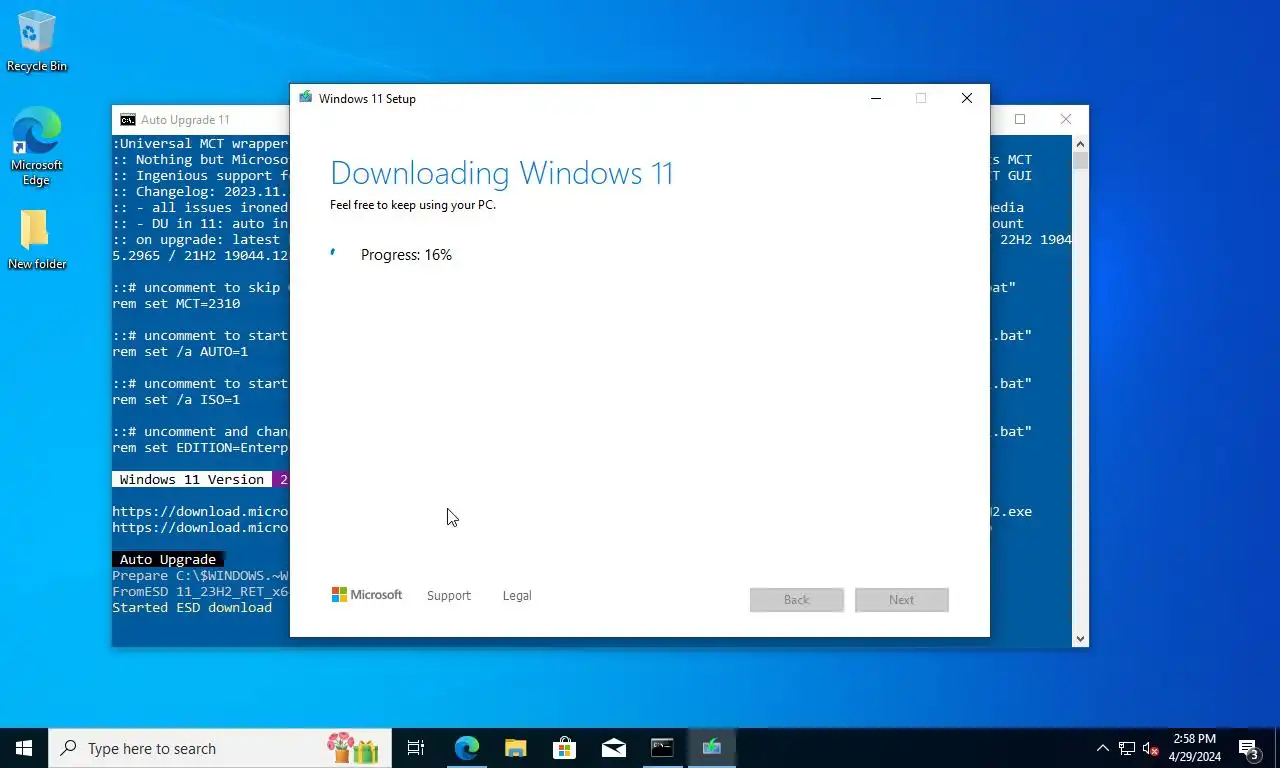Image resolution: width=1280 pixels, height=768 pixels.
Task: Click the Auto Upgrade 11 console title icon
Action: (x=128, y=120)
